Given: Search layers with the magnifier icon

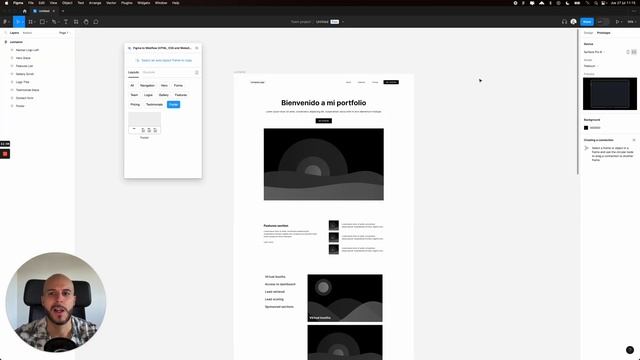Looking at the screenshot, I should click(x=5, y=33).
